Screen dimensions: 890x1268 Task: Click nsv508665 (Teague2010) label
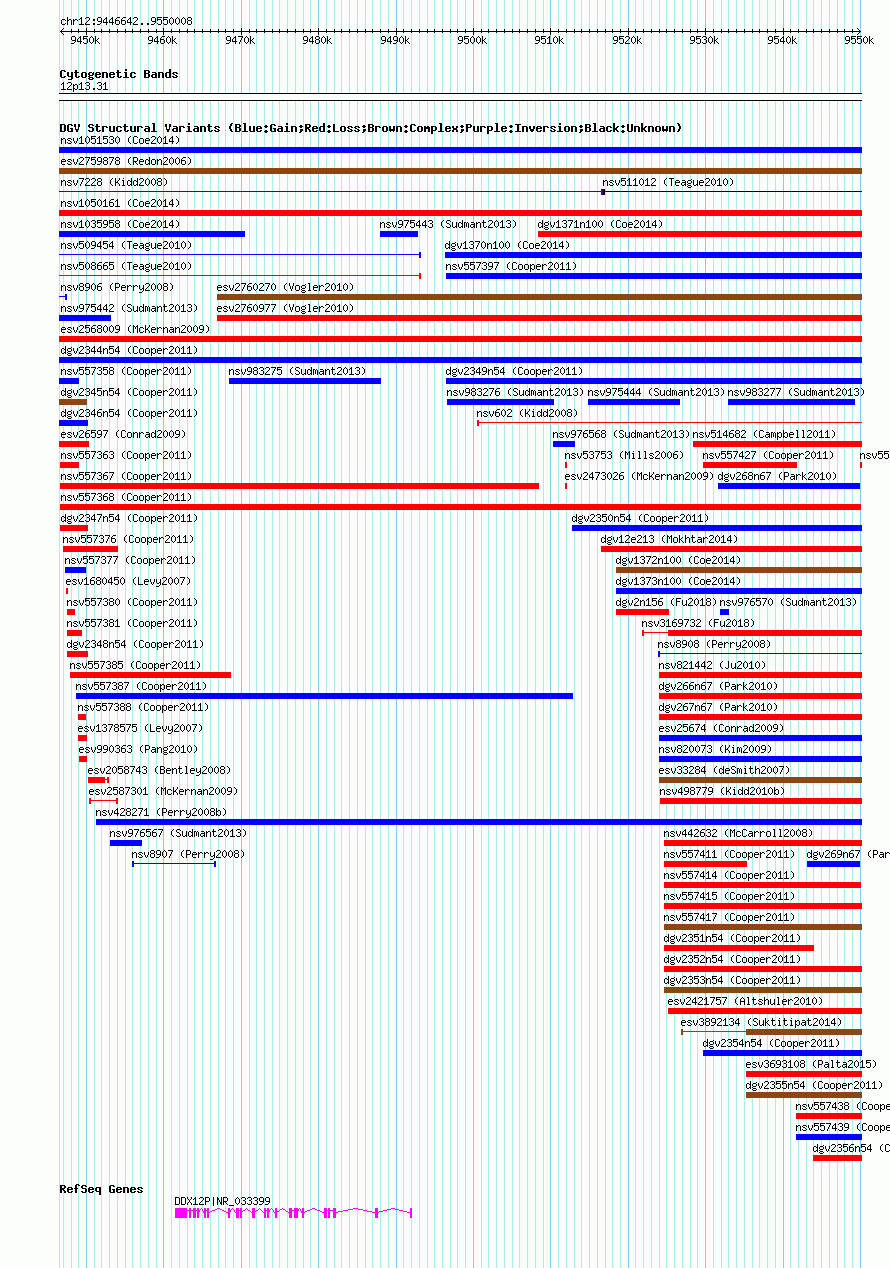(126, 266)
